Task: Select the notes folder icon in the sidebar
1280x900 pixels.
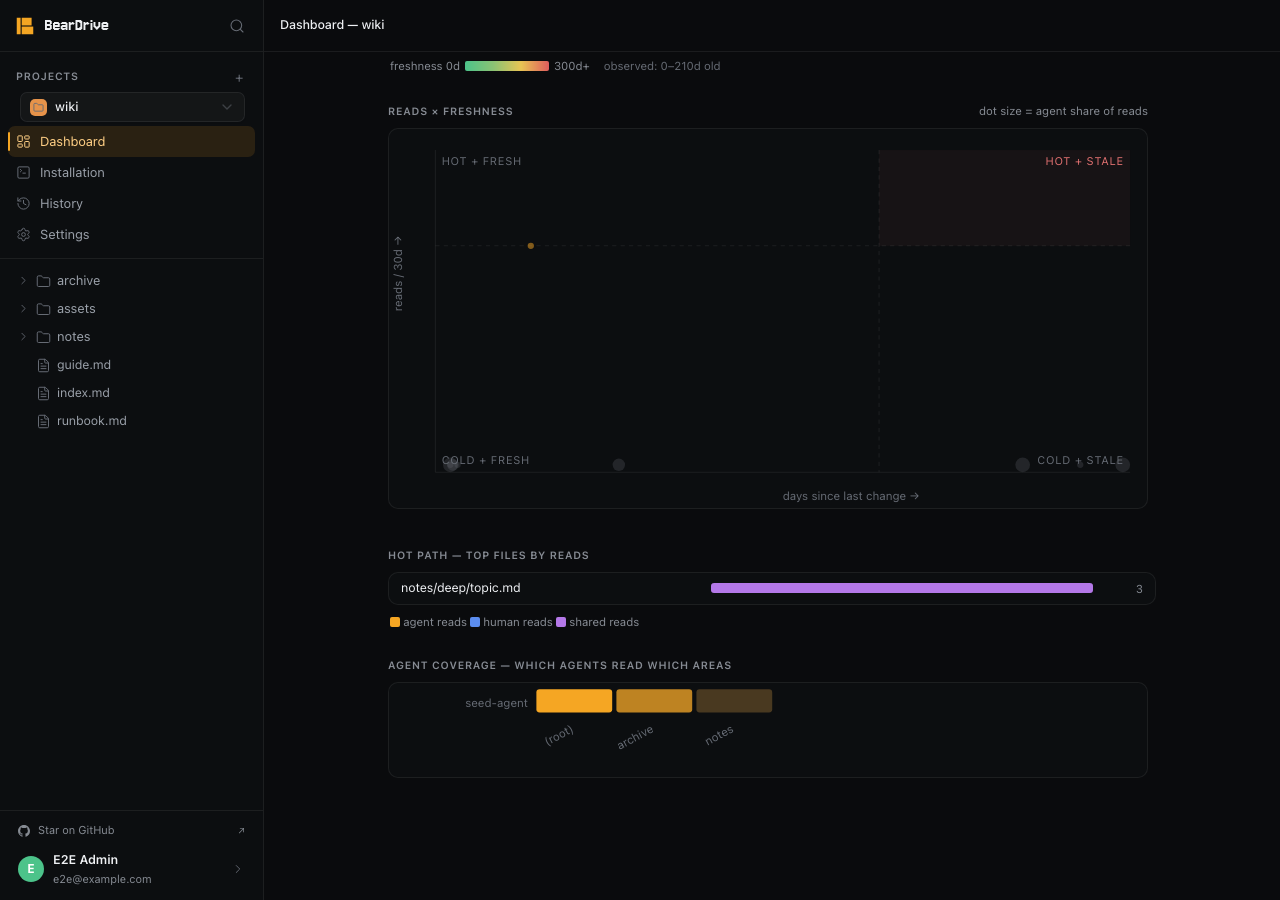Action: coord(43,337)
